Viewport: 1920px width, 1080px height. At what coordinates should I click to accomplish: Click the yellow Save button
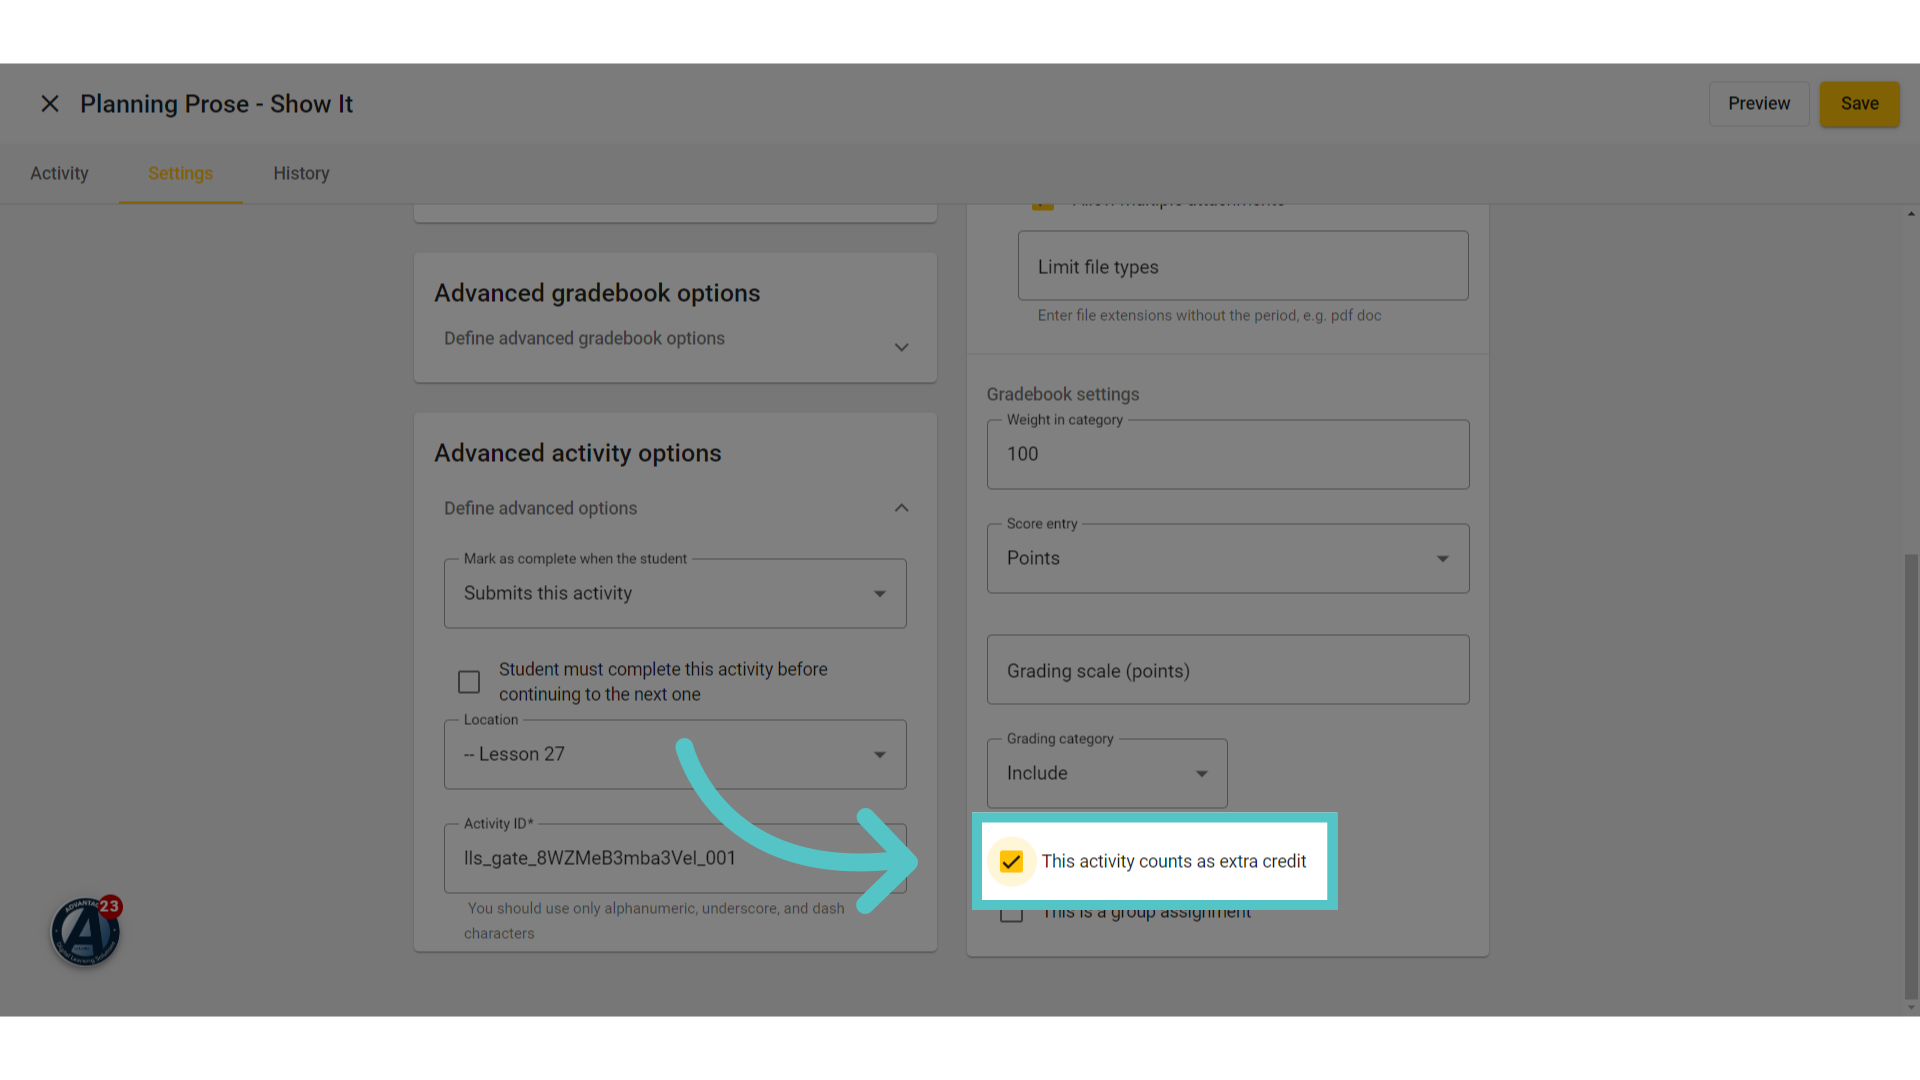point(1859,104)
